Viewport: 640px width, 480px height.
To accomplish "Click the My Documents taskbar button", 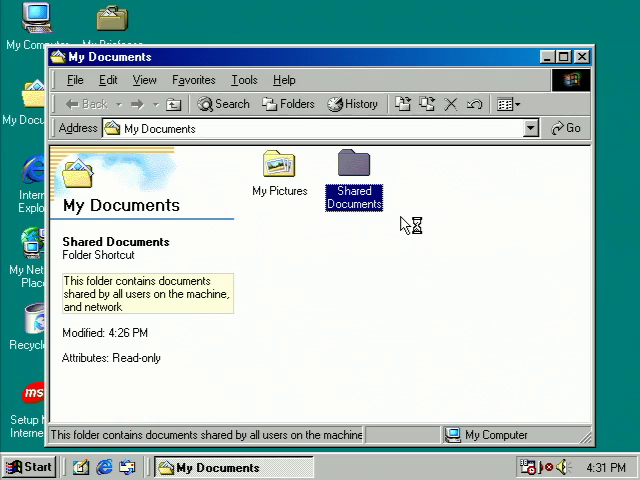I will click(x=233, y=467).
